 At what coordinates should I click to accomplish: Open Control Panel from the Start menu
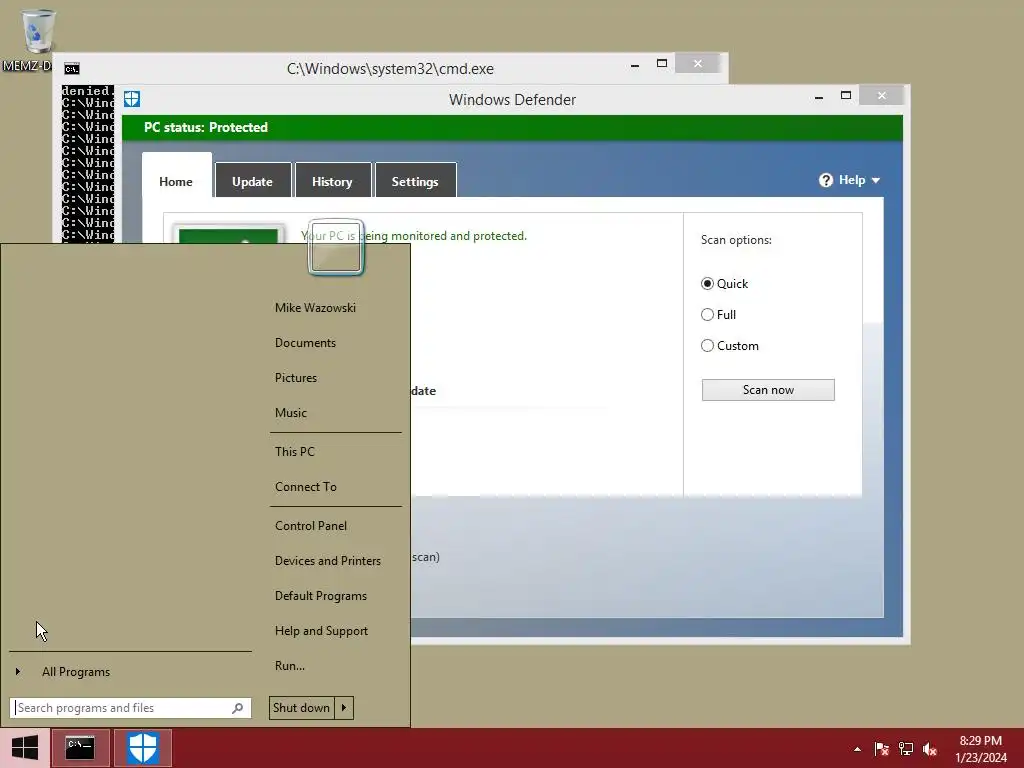pyautogui.click(x=311, y=526)
